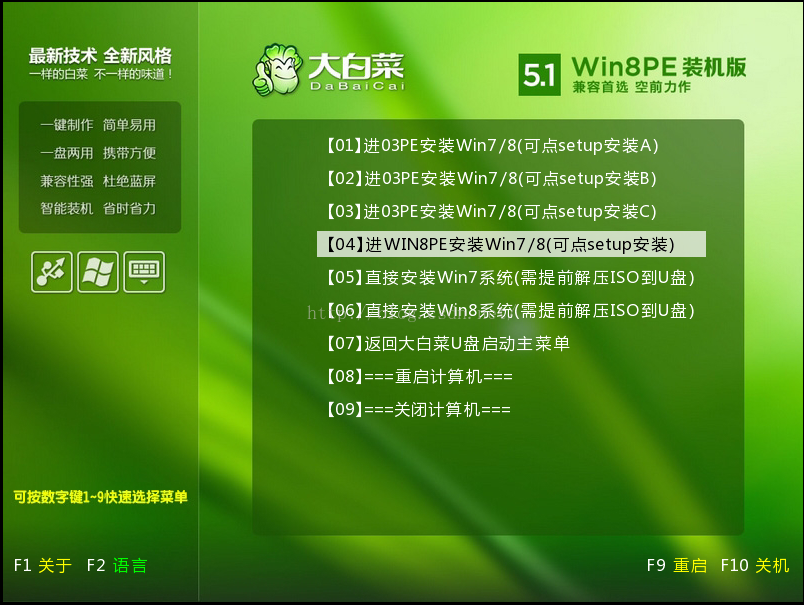Click the keyboard icon in the left panel
The height and width of the screenshot is (605, 804).
[x=144, y=272]
